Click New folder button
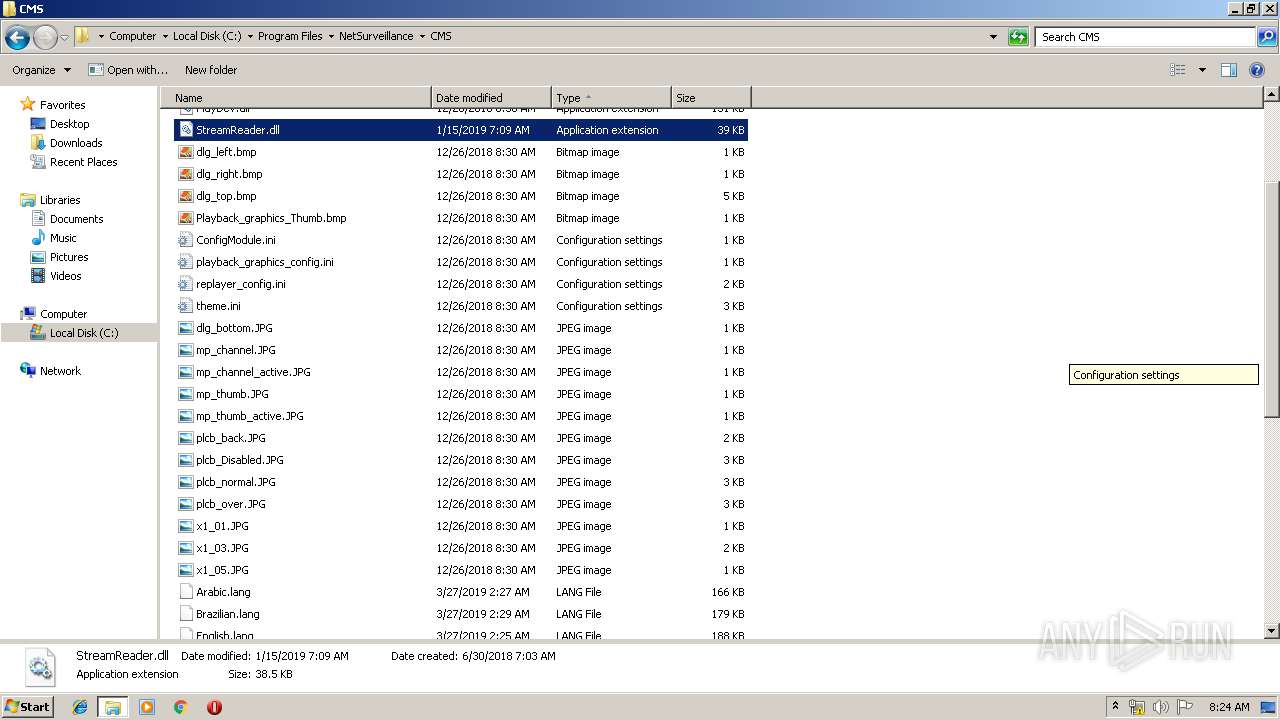This screenshot has width=1280, height=720. 211,70
